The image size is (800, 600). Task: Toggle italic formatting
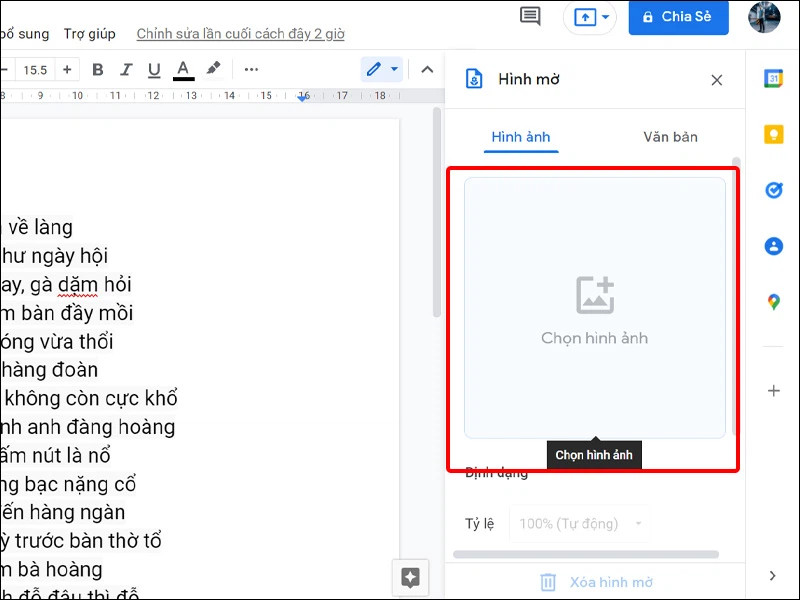point(126,69)
